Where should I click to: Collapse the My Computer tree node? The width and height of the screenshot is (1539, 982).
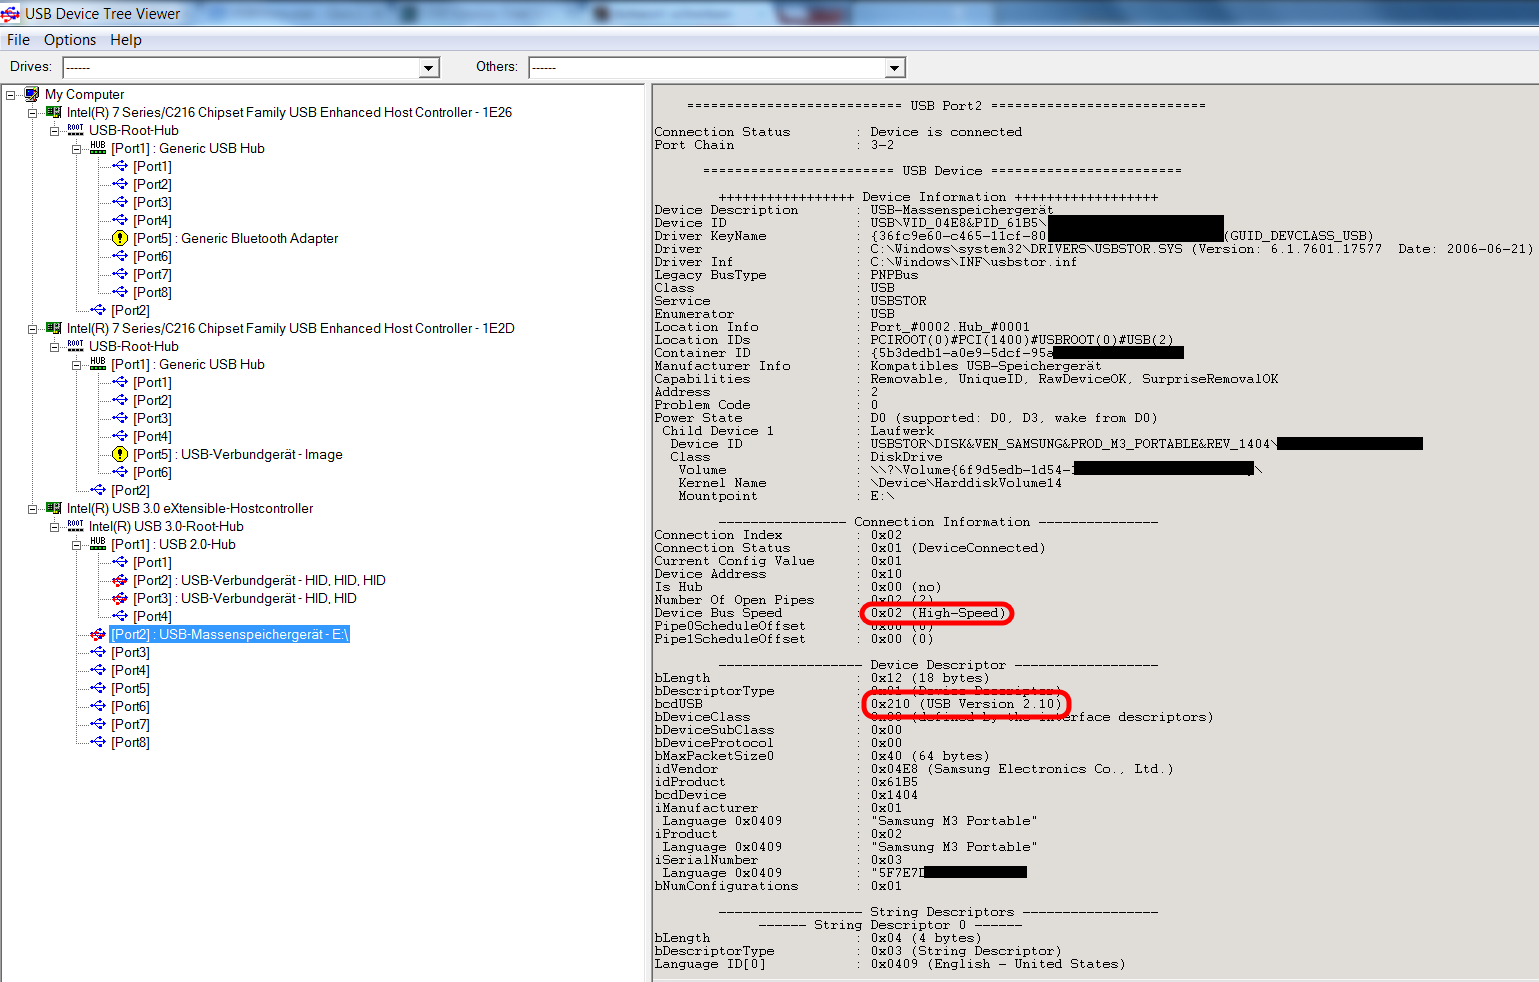click(x=11, y=95)
